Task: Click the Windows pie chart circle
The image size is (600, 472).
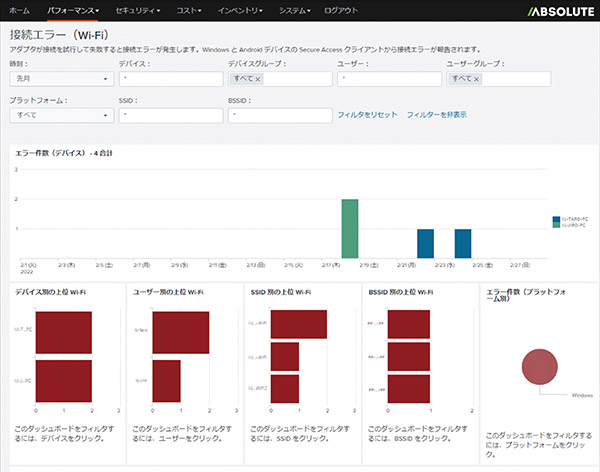Action: pyautogui.click(x=538, y=366)
